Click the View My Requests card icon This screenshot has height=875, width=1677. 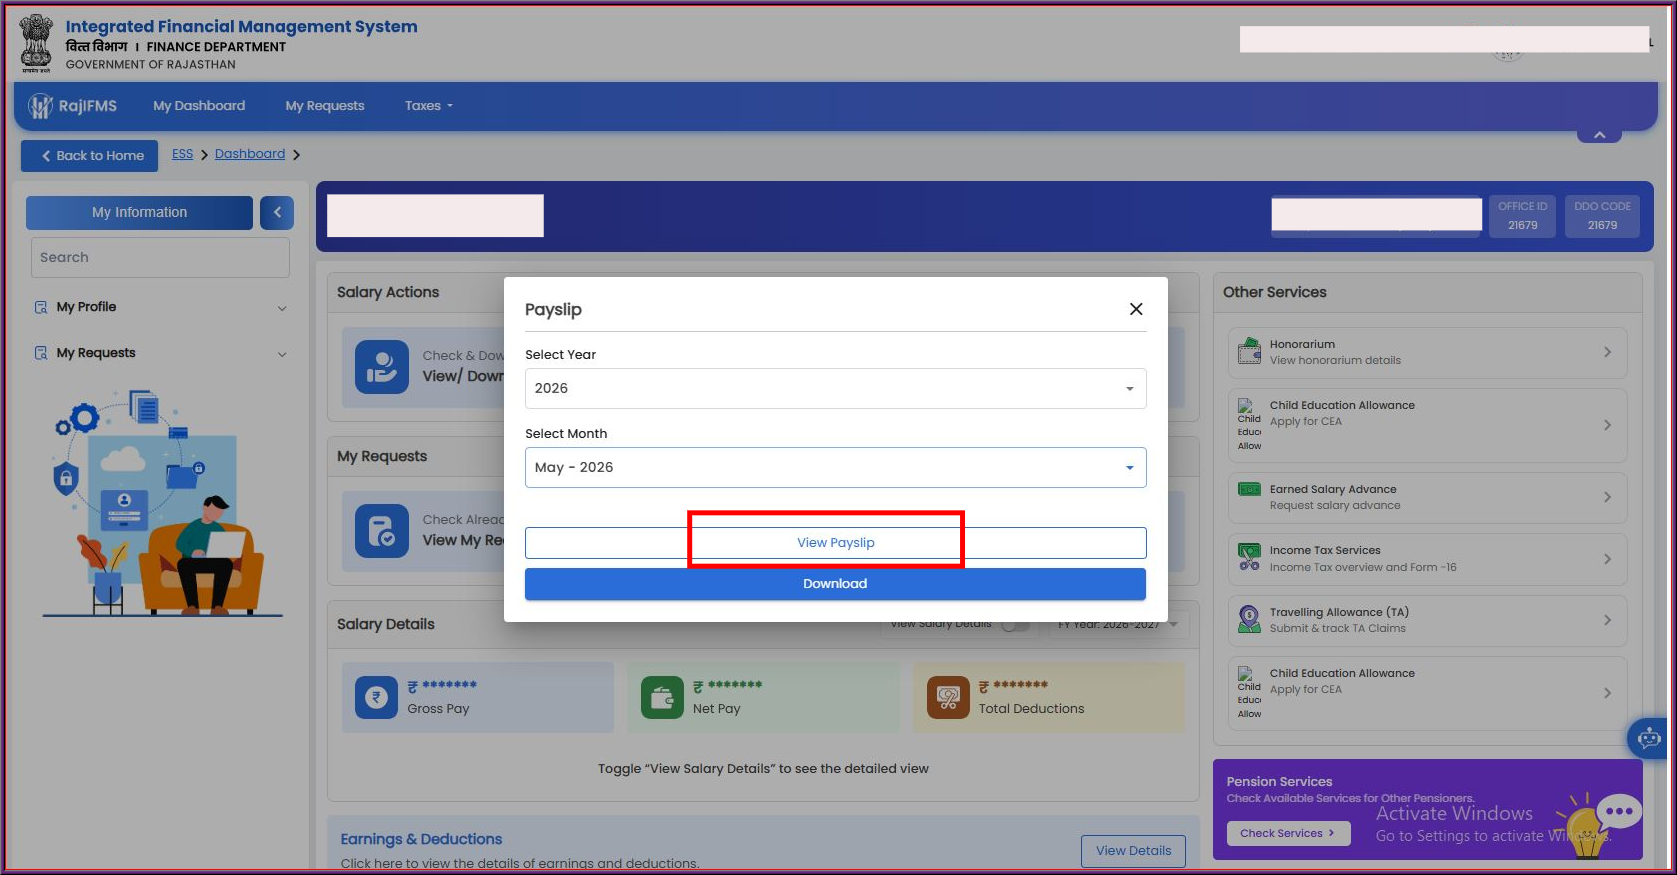point(382,531)
